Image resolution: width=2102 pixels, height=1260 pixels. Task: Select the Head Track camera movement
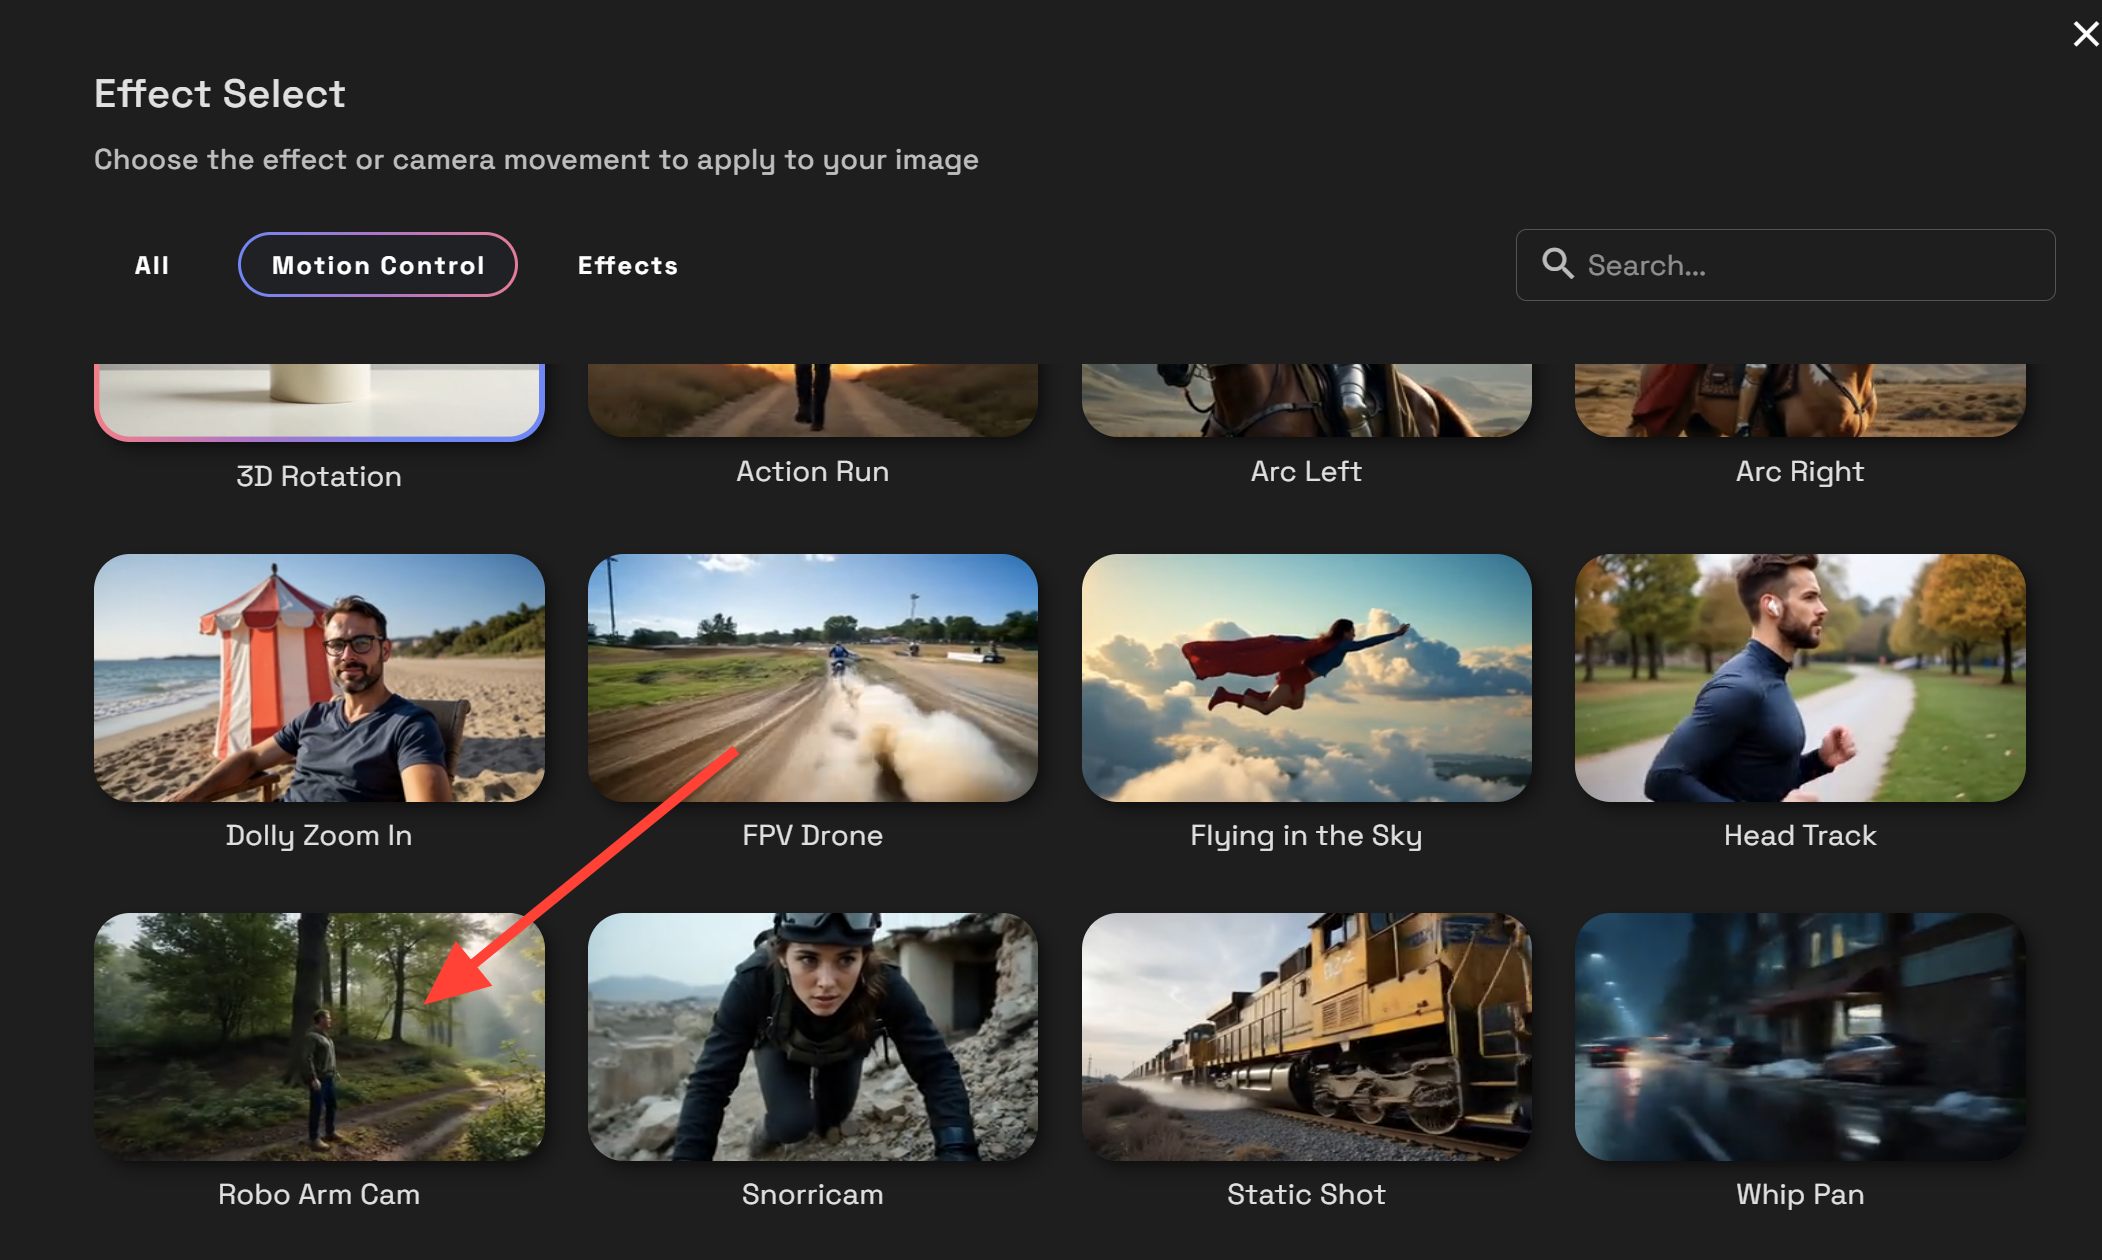(x=1799, y=679)
